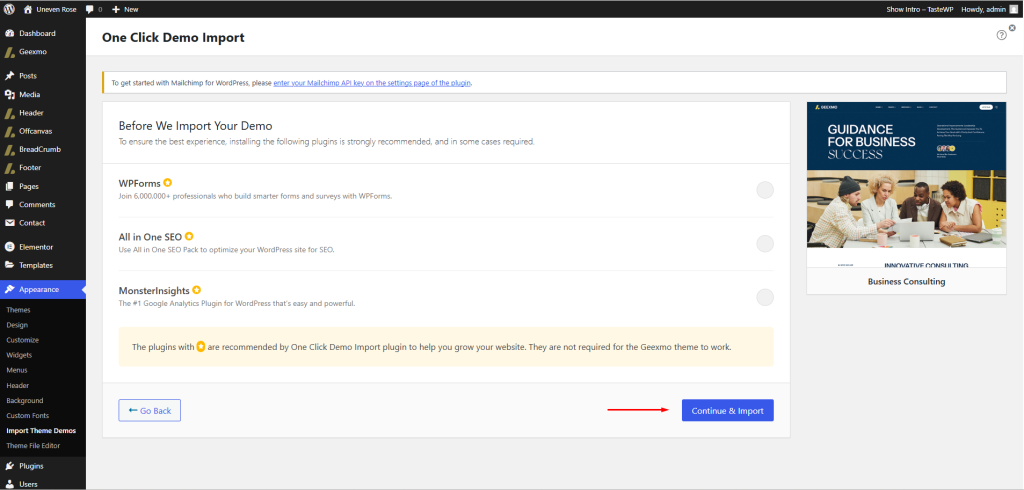Select Customize under Appearance
The height and width of the screenshot is (490, 1024).
pos(23,340)
